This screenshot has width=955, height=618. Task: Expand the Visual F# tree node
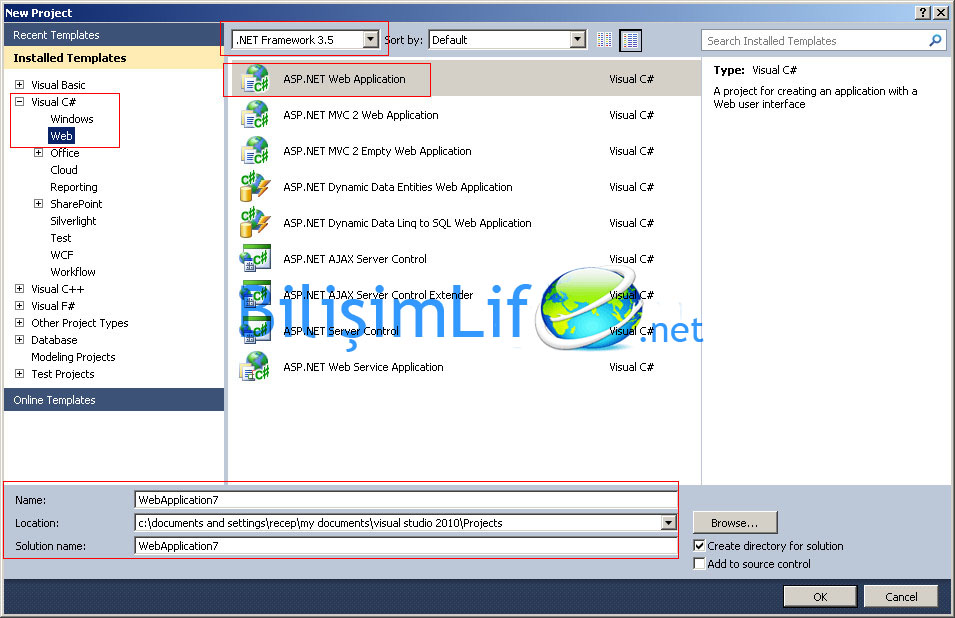(x=19, y=306)
